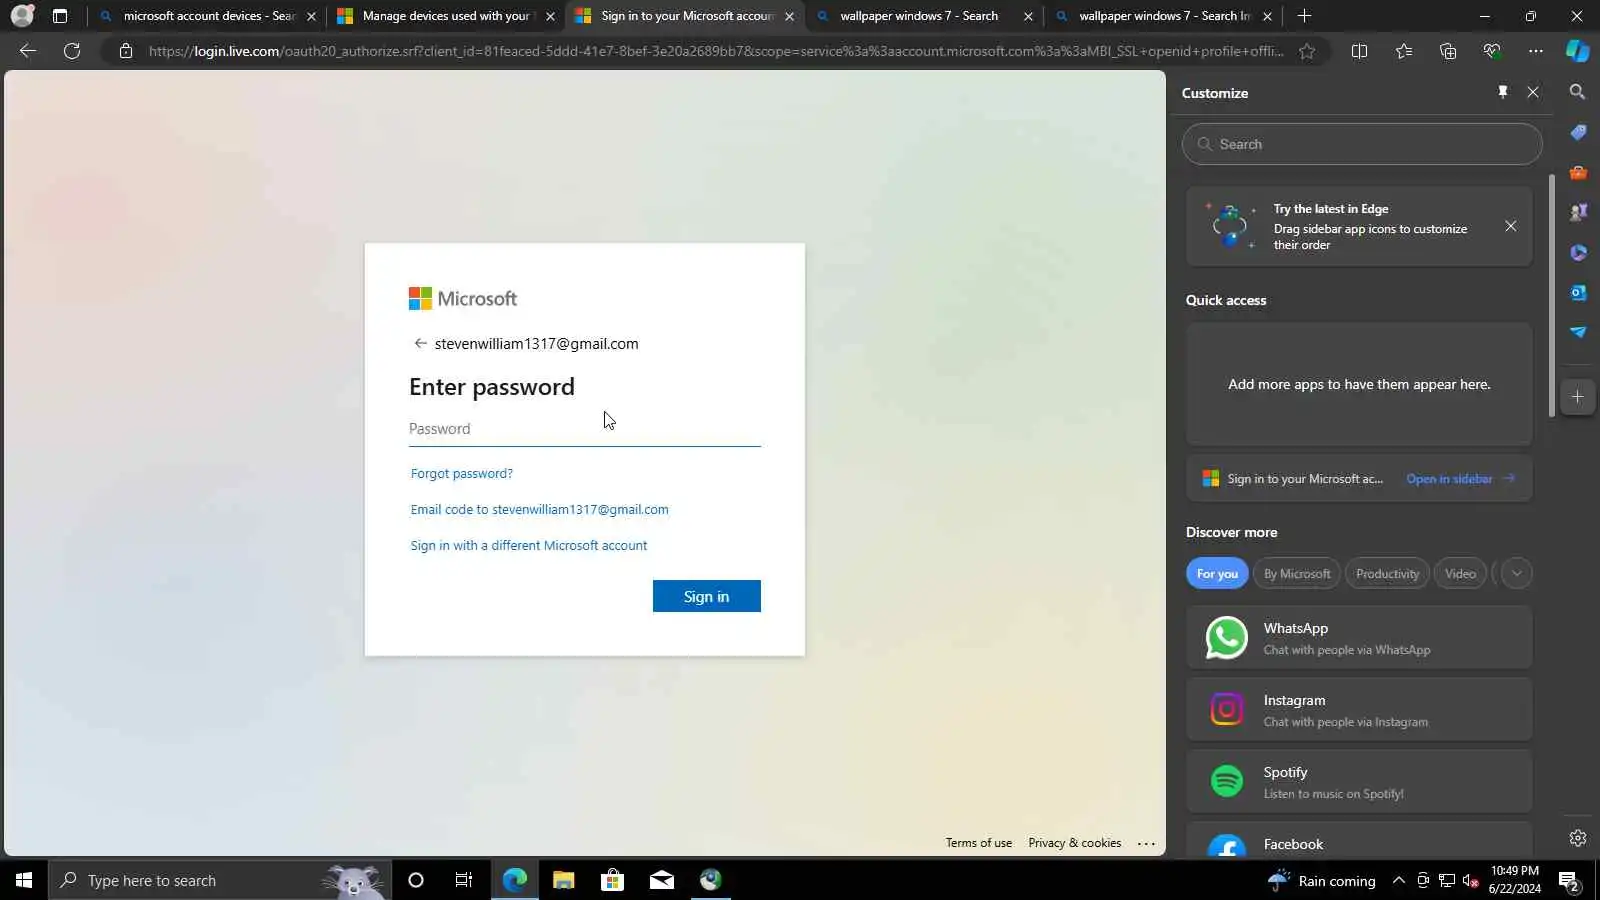1600x900 pixels.
Task: Add this page to favorites star
Action: (1307, 51)
